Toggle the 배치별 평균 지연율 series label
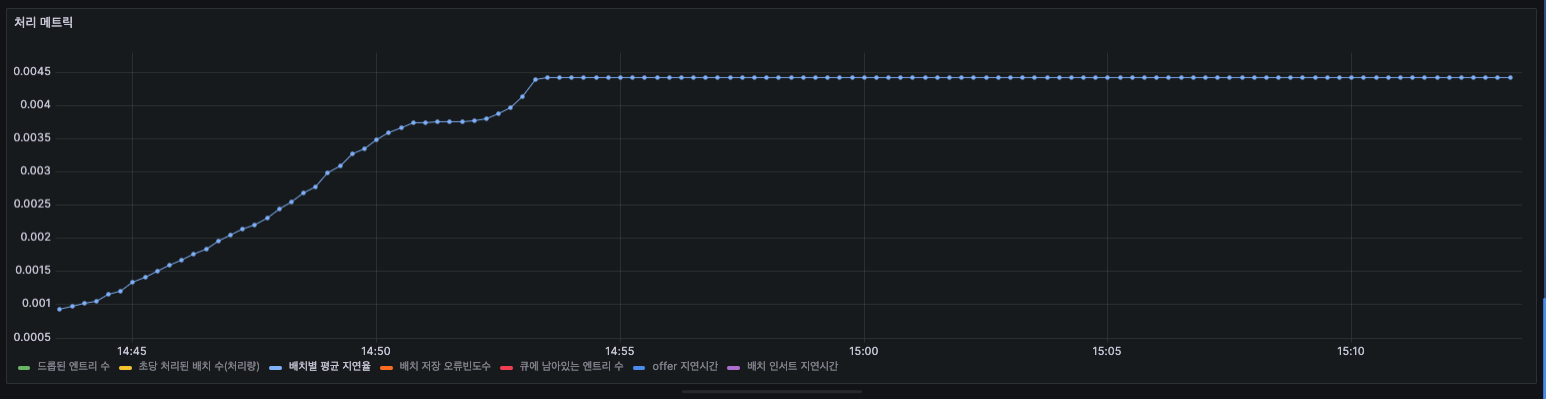The image size is (1546, 399). pyautogui.click(x=329, y=367)
